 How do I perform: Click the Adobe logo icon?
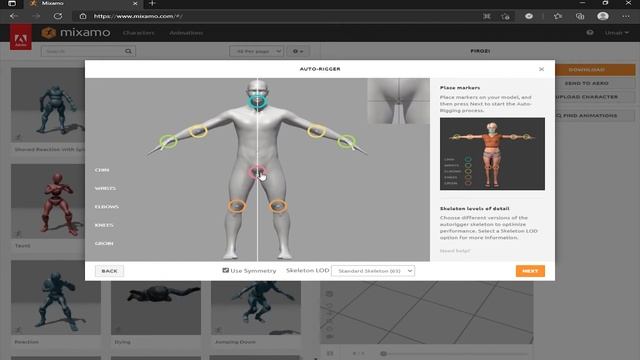pos(21,38)
